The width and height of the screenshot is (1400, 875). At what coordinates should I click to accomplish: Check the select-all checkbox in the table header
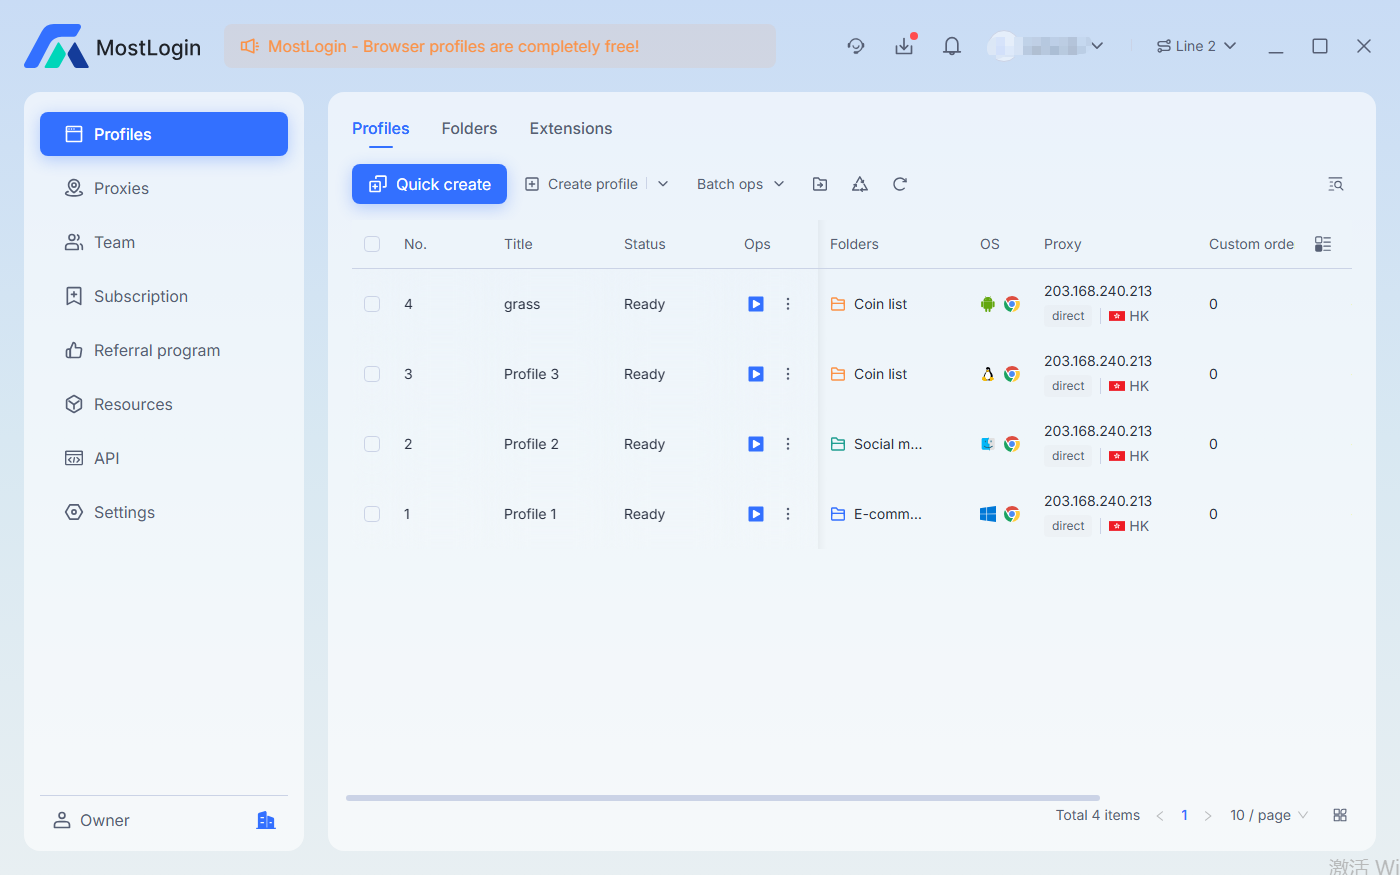point(372,243)
